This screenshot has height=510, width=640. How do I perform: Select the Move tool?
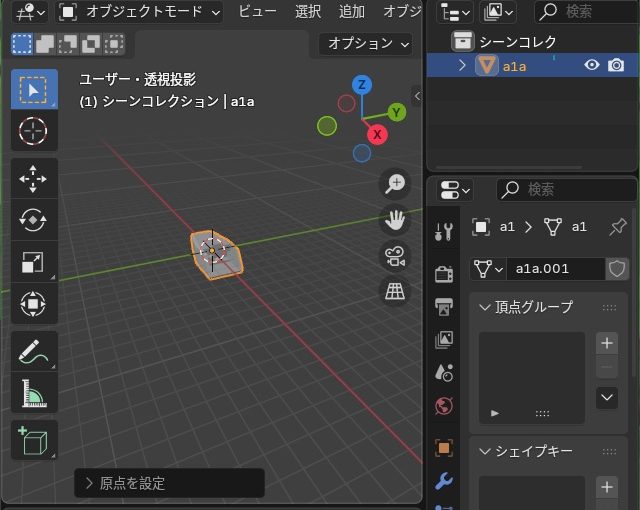click(34, 179)
